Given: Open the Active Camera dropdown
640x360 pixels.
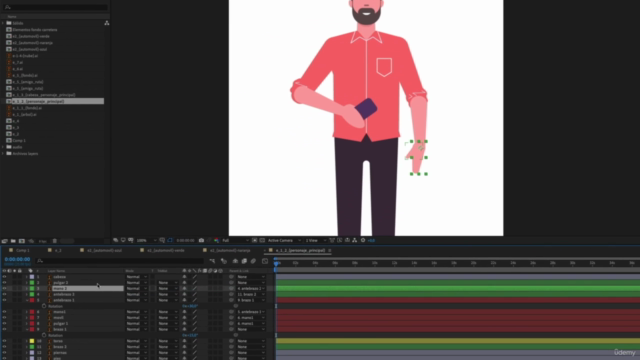Looking at the screenshot, I should (284, 240).
